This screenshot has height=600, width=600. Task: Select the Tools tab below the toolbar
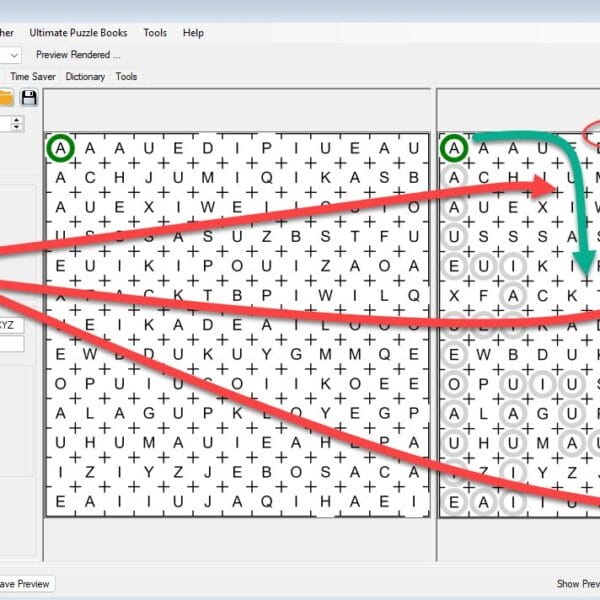pos(126,76)
